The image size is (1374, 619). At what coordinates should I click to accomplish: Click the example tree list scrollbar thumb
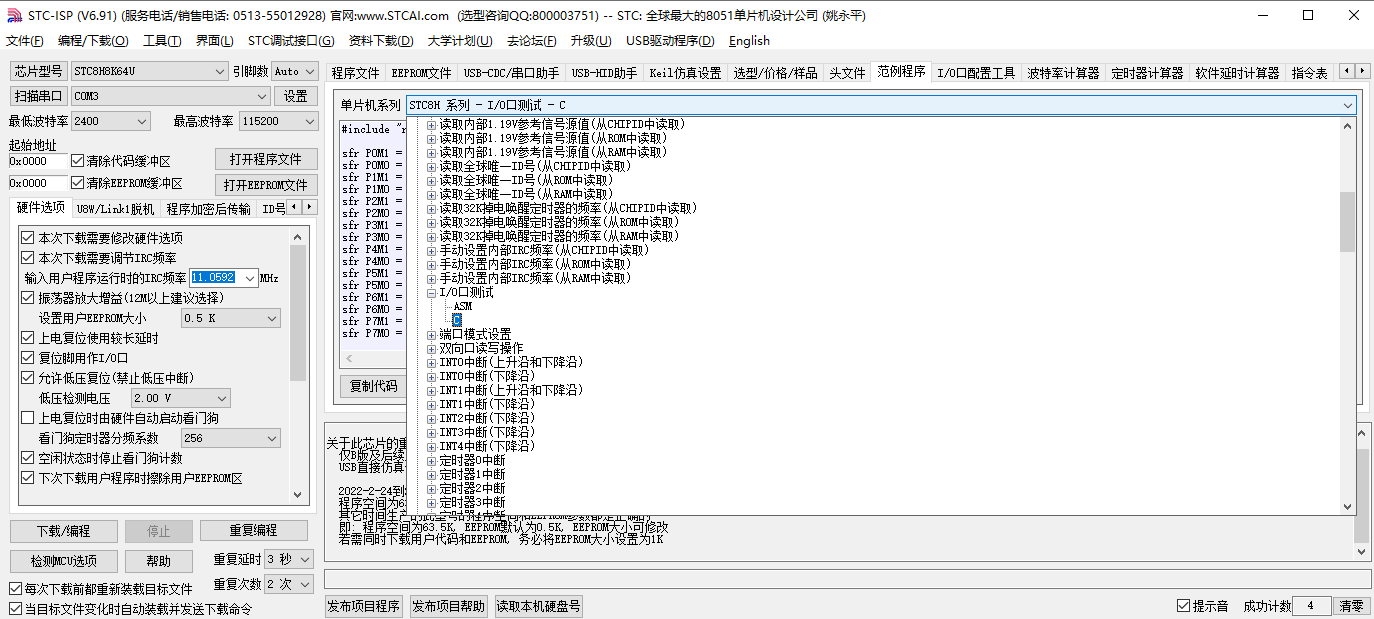[x=1347, y=224]
